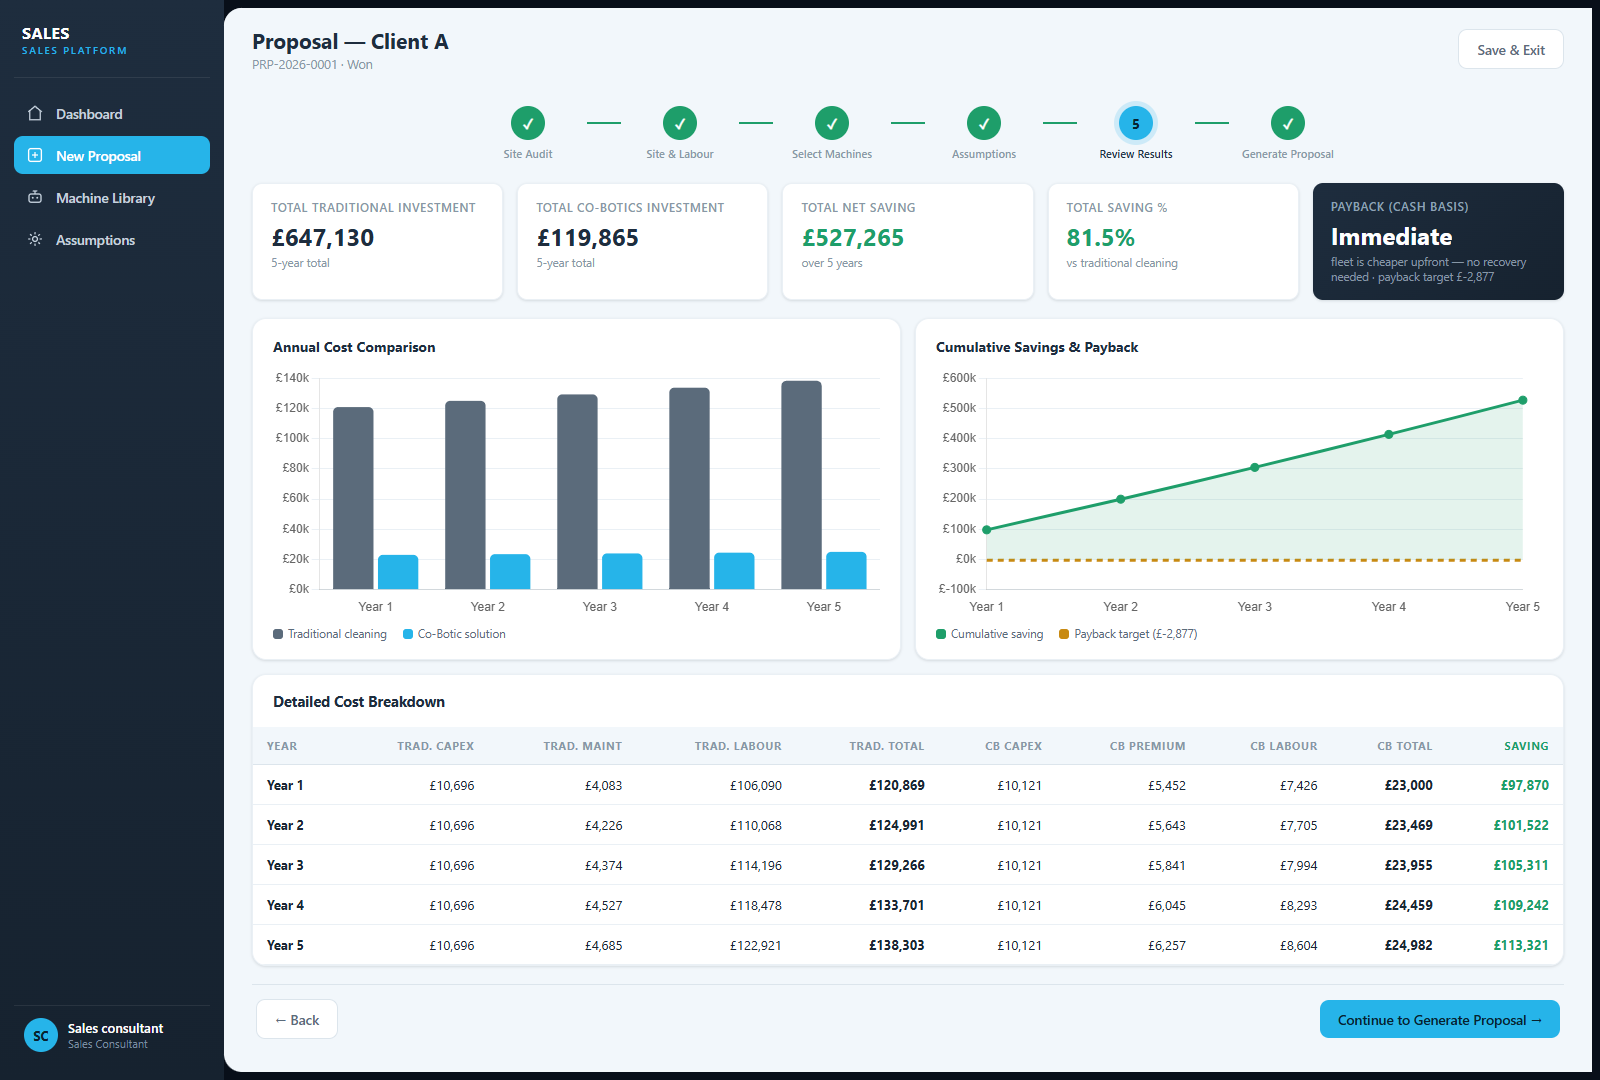Click Save & Exit button

point(1510,49)
